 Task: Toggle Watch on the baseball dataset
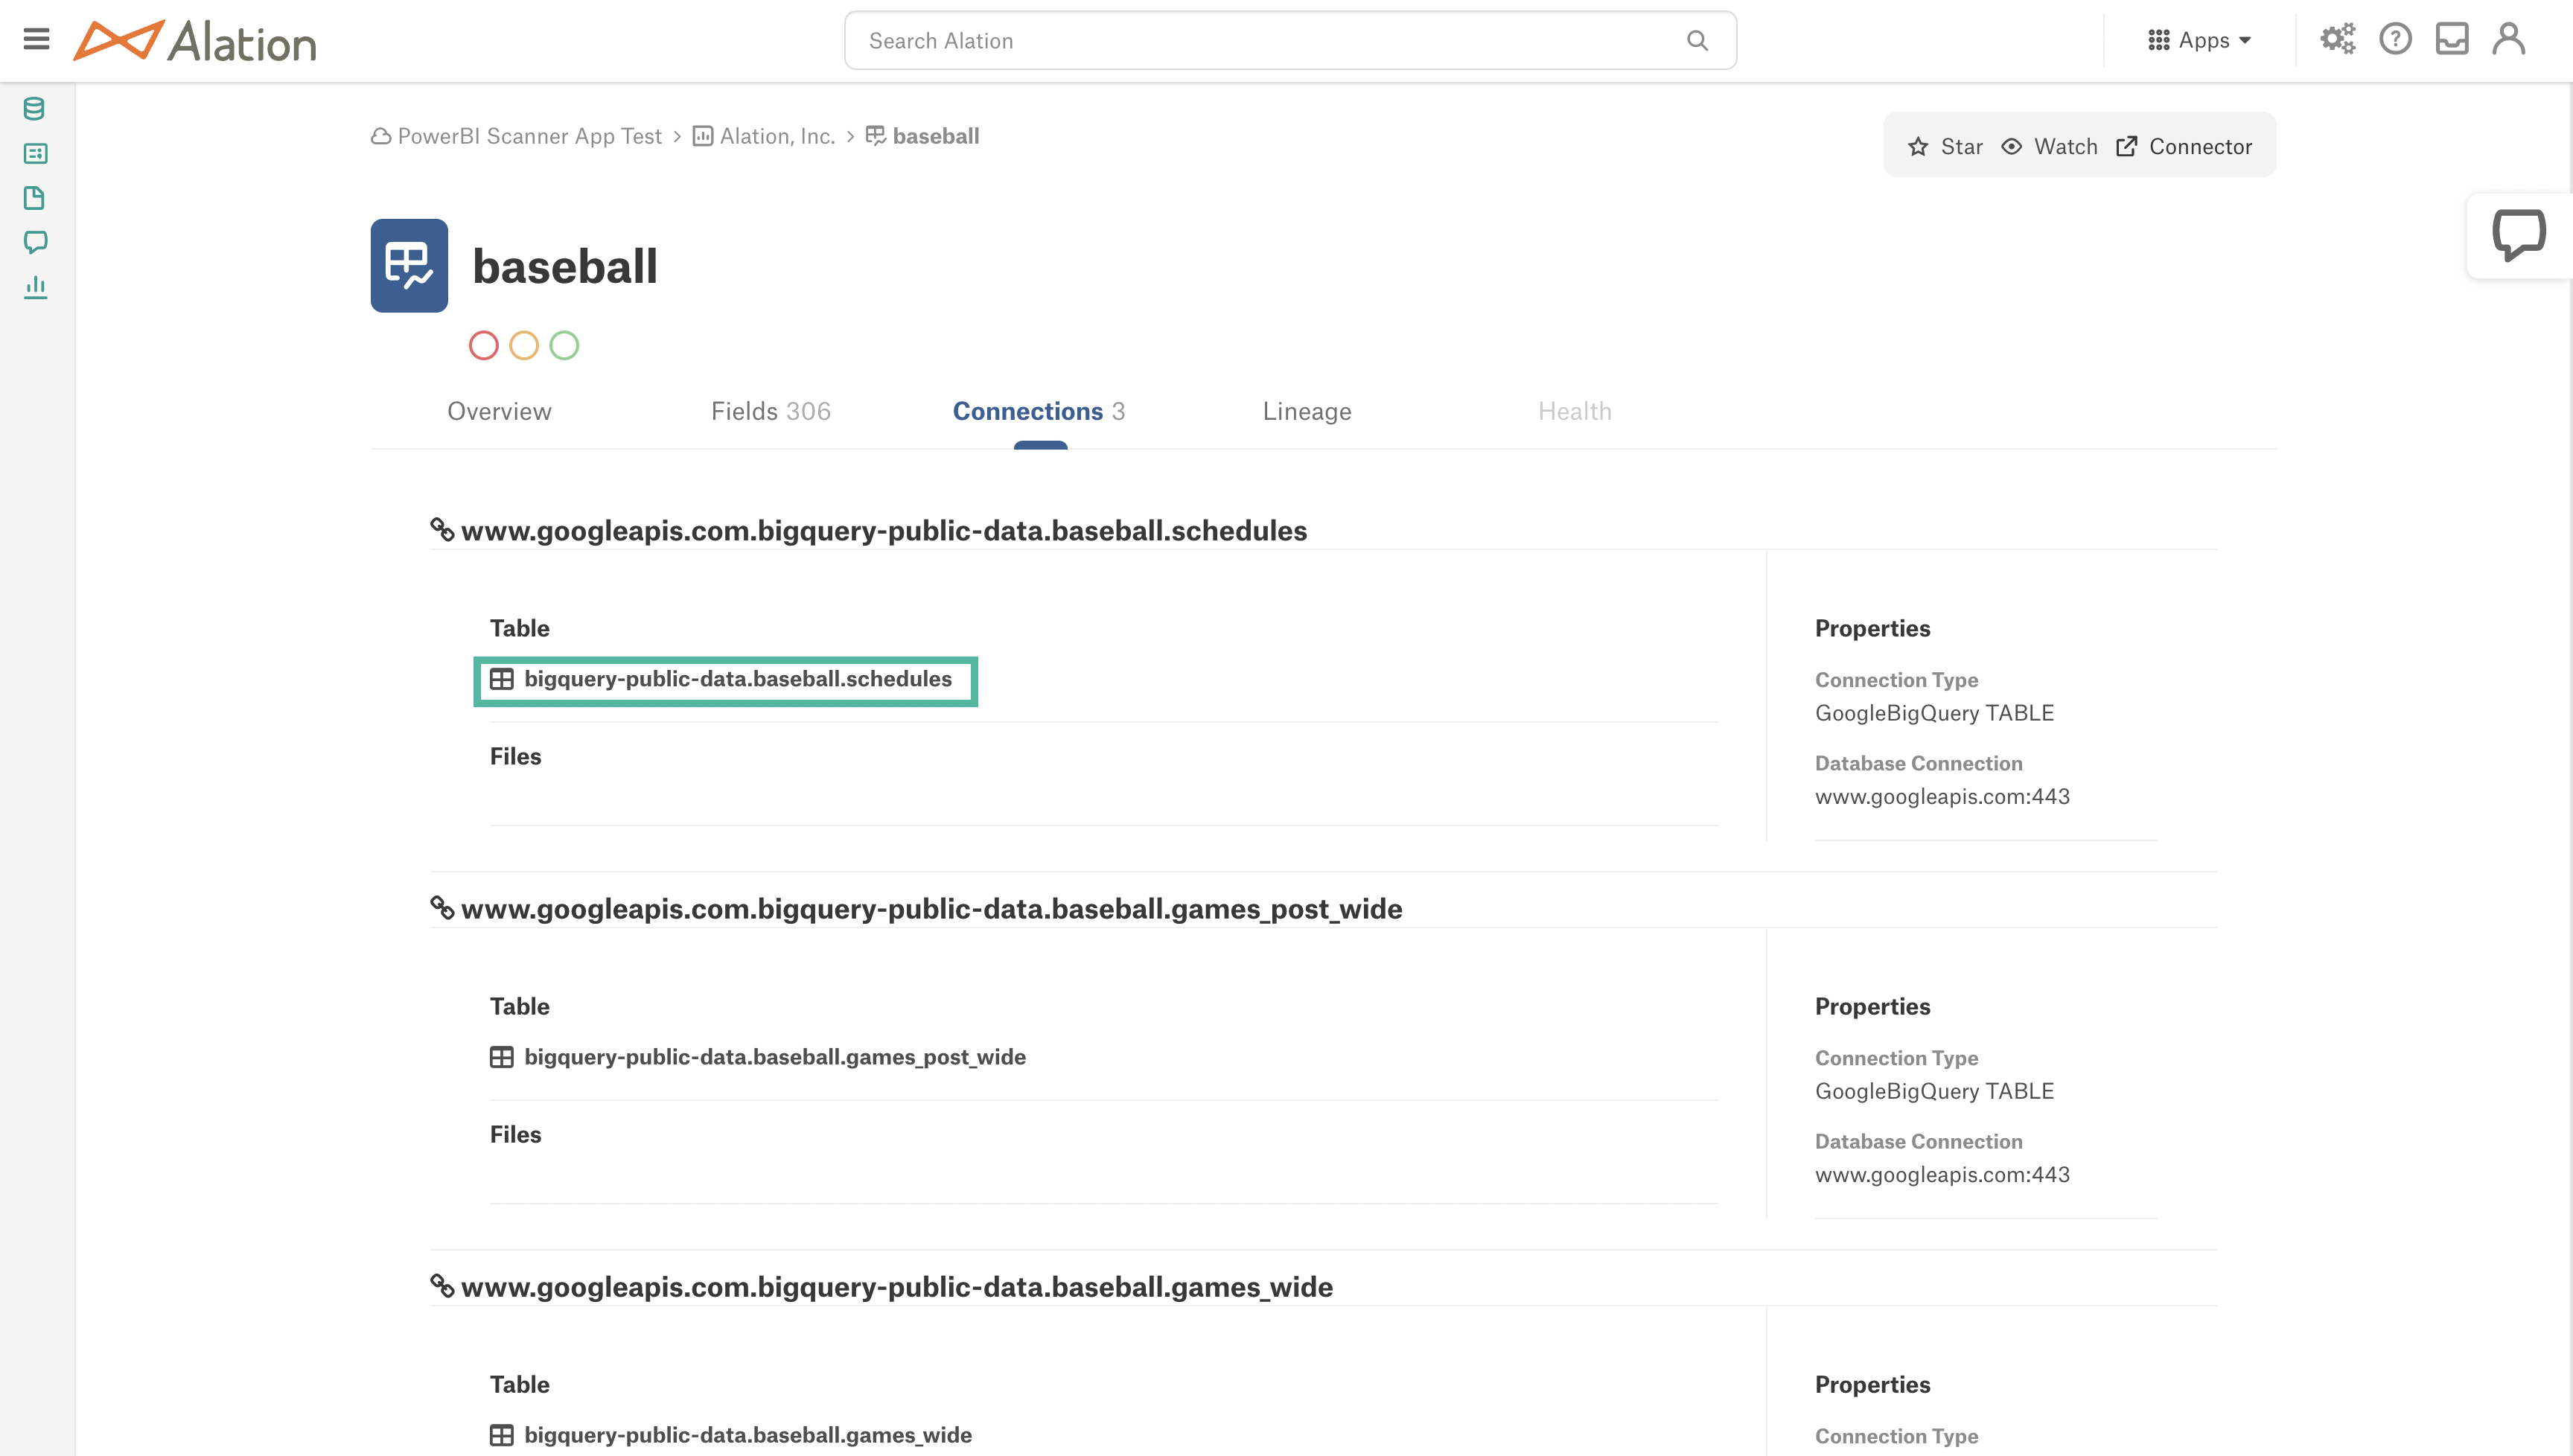coord(2049,146)
